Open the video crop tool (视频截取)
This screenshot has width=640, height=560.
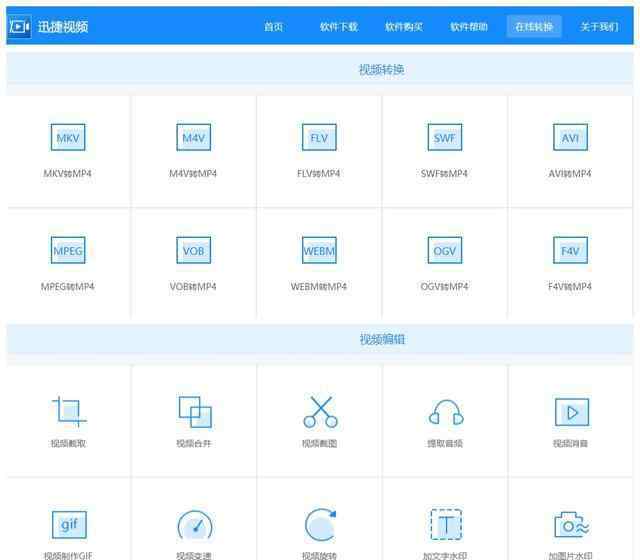click(x=68, y=411)
